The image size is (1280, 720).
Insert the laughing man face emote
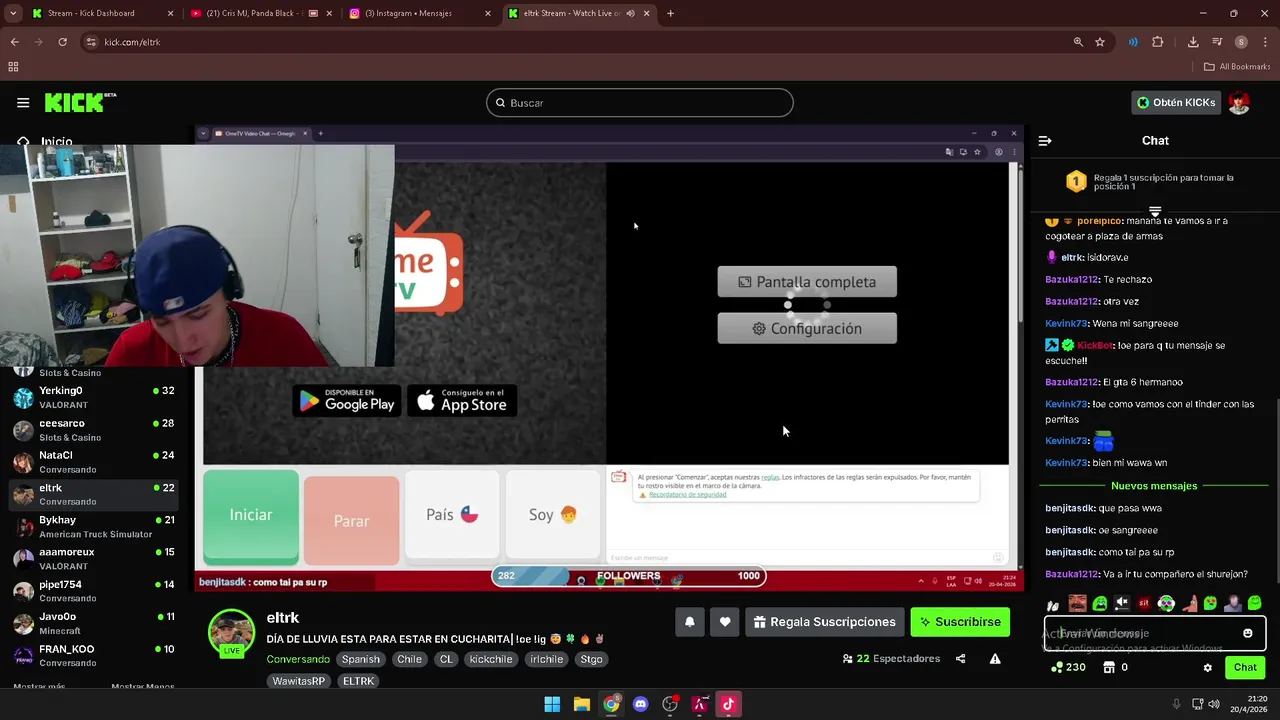coord(1077,603)
